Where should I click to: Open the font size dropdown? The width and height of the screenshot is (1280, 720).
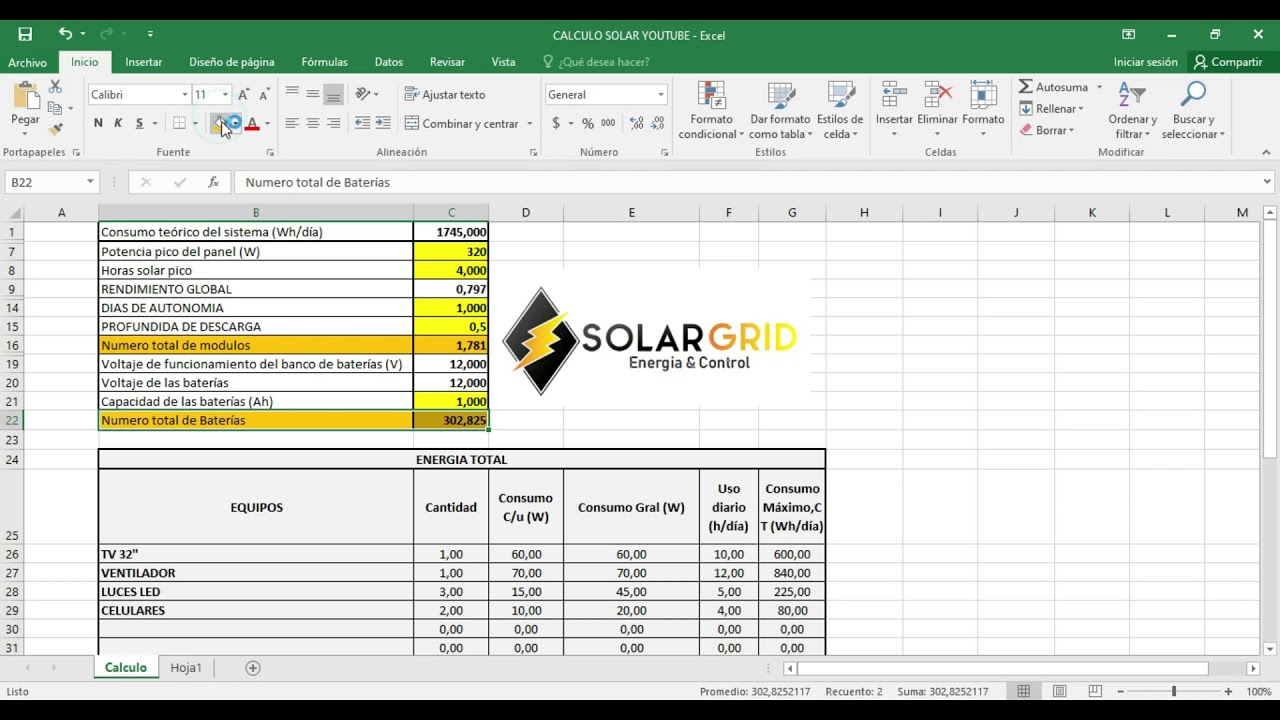(225, 94)
